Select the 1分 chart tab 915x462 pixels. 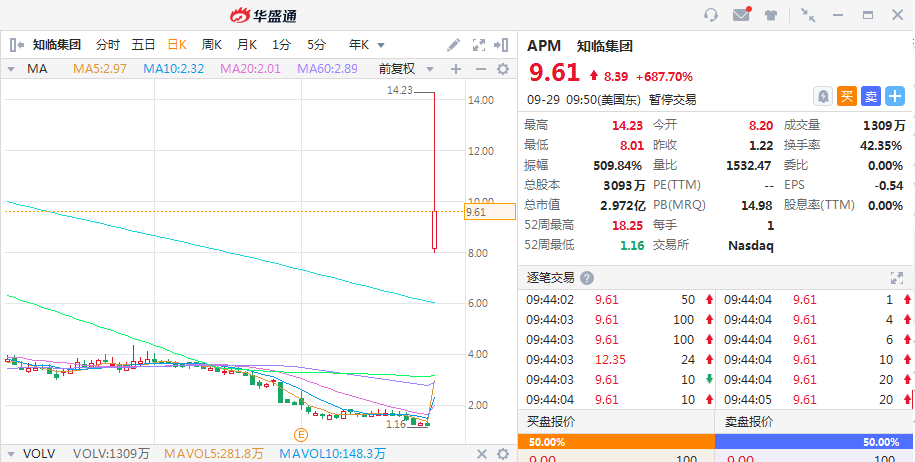281,45
